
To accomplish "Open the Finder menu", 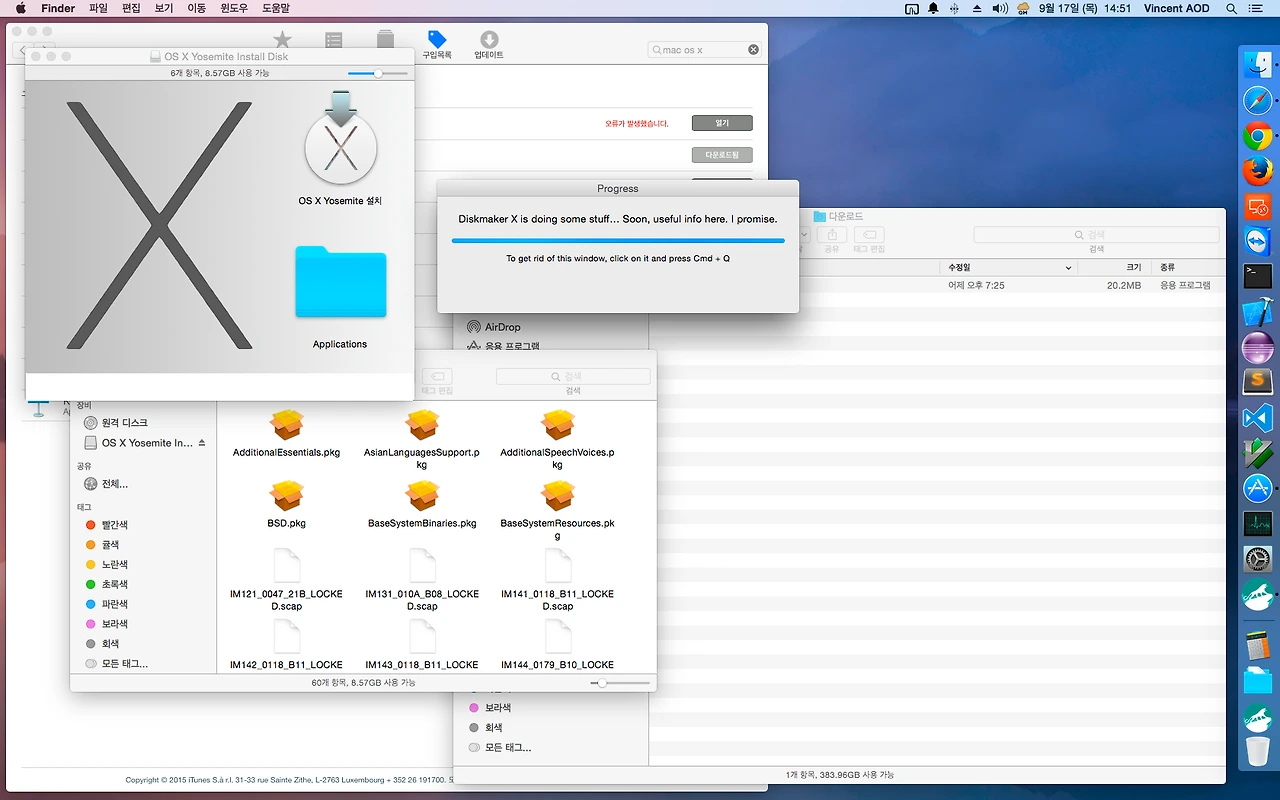I will click(x=58, y=8).
